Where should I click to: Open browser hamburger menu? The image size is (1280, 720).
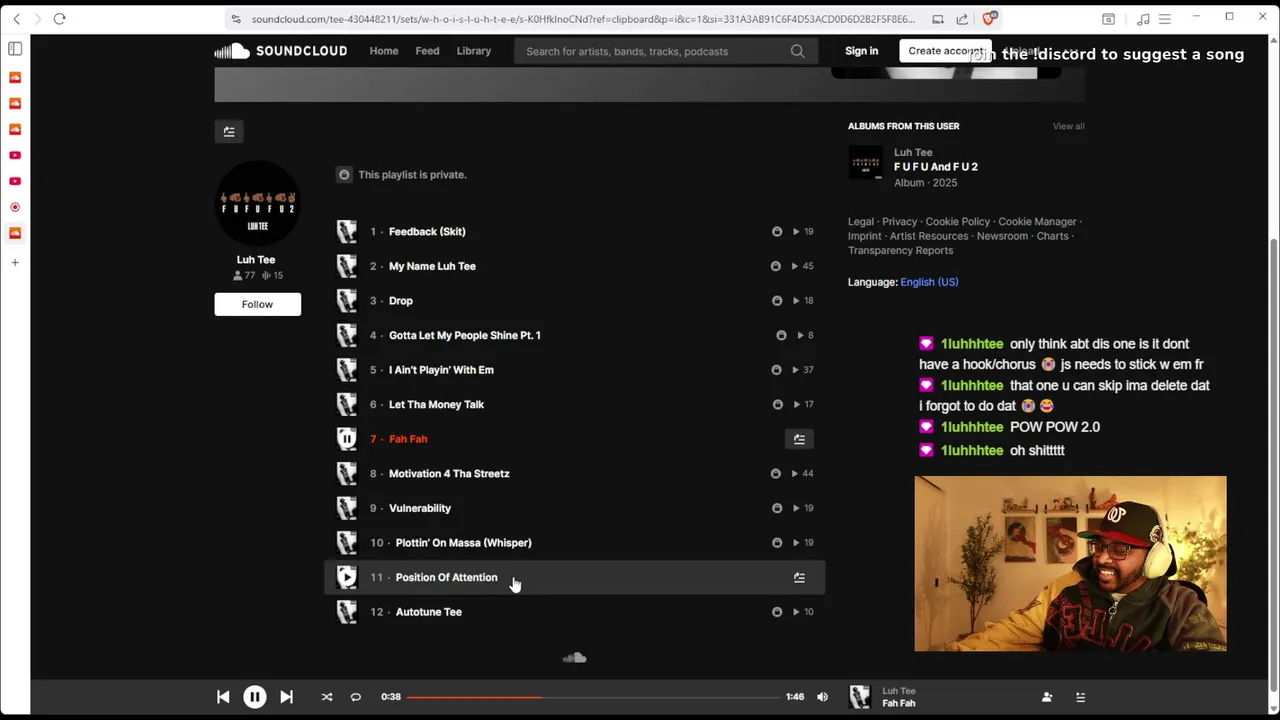1164,19
